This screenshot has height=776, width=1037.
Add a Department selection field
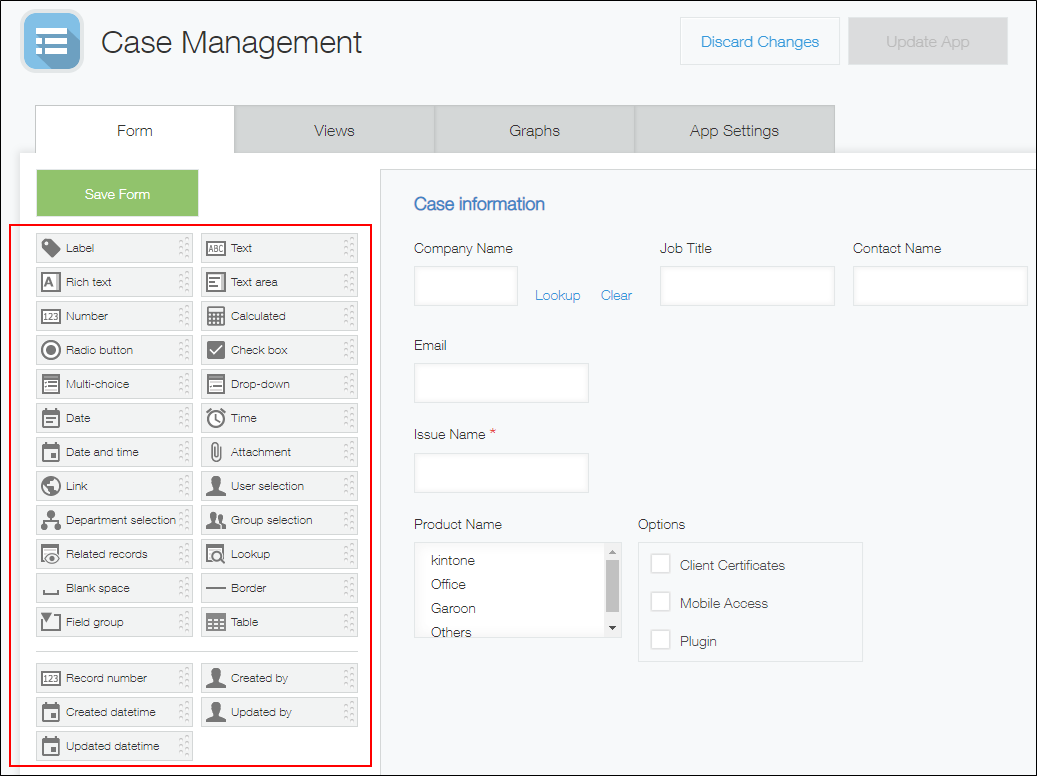113,519
